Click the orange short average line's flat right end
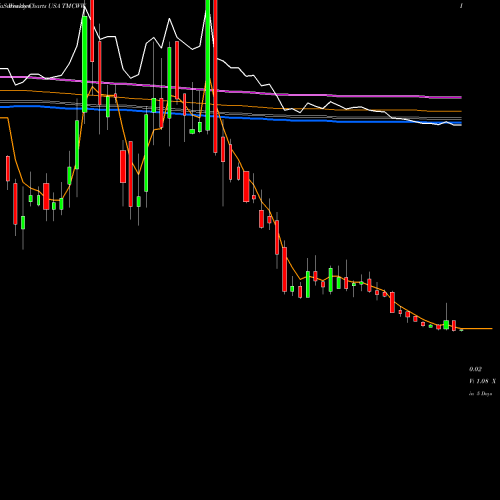 point(477,329)
